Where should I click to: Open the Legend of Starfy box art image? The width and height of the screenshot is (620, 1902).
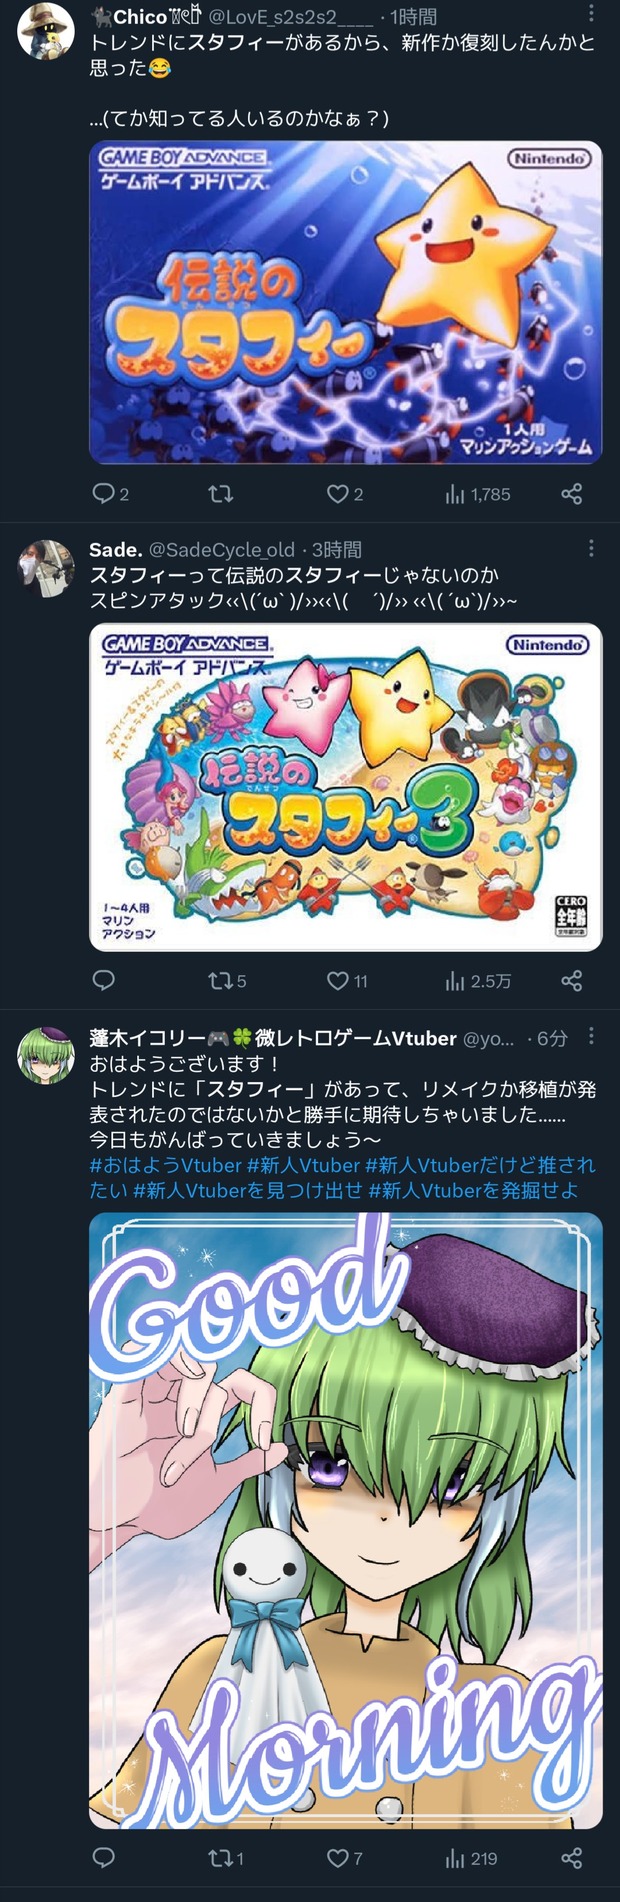click(x=346, y=302)
